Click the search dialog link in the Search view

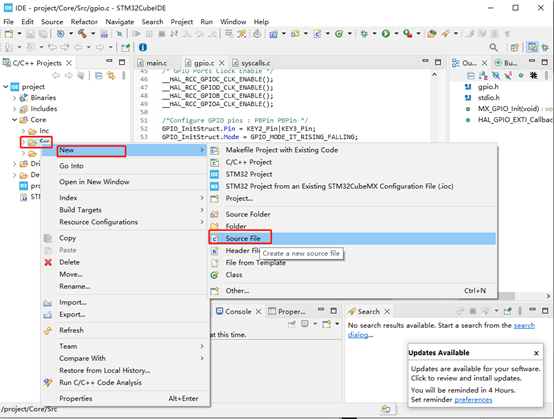(x=442, y=330)
